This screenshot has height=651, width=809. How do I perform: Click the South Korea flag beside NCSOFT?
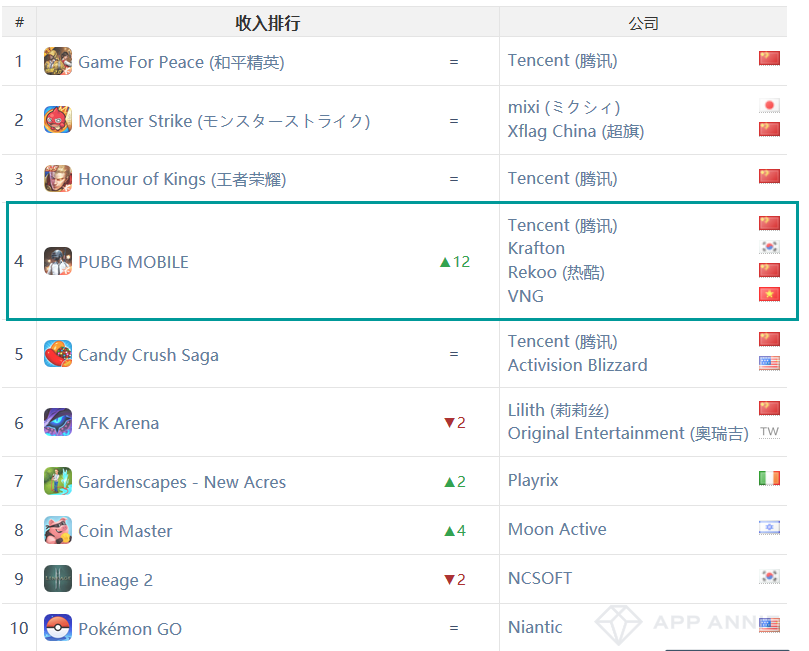(x=769, y=577)
